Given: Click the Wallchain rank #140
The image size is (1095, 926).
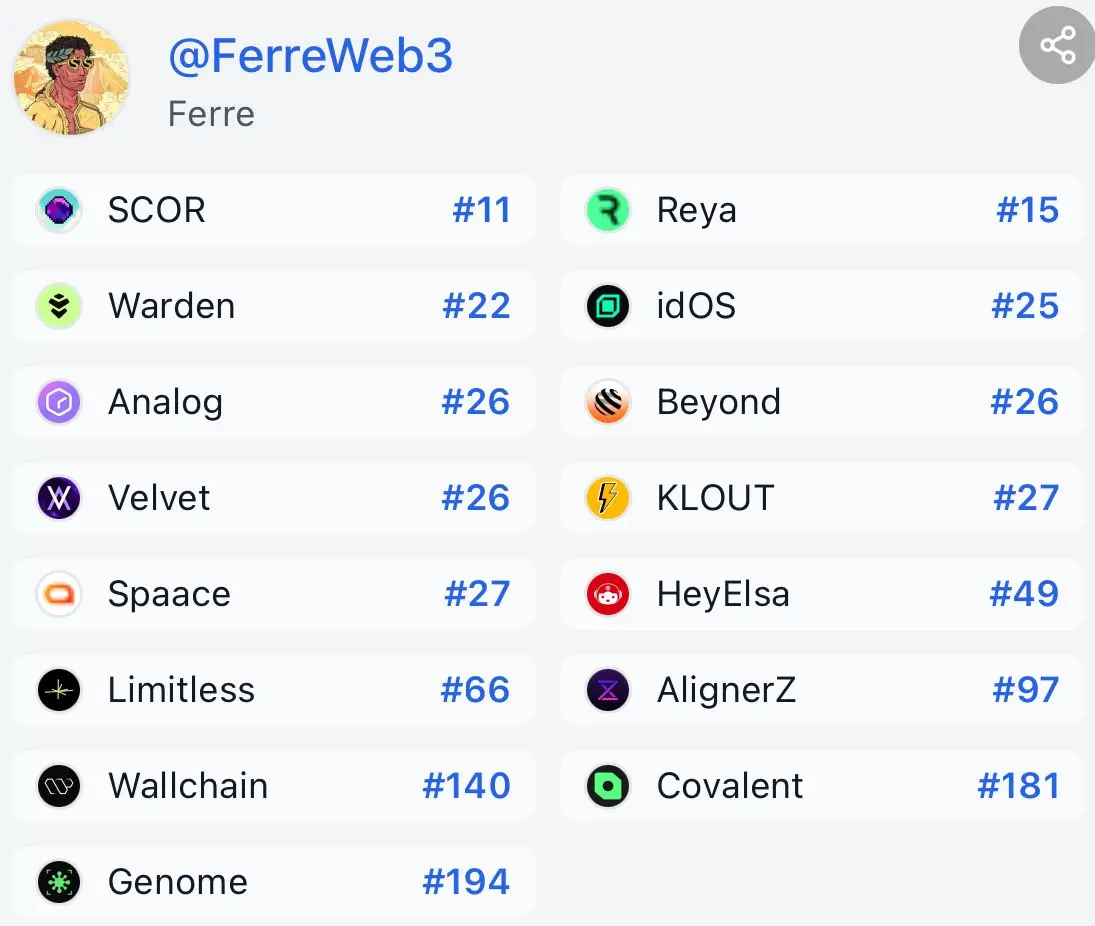Looking at the screenshot, I should tap(466, 787).
